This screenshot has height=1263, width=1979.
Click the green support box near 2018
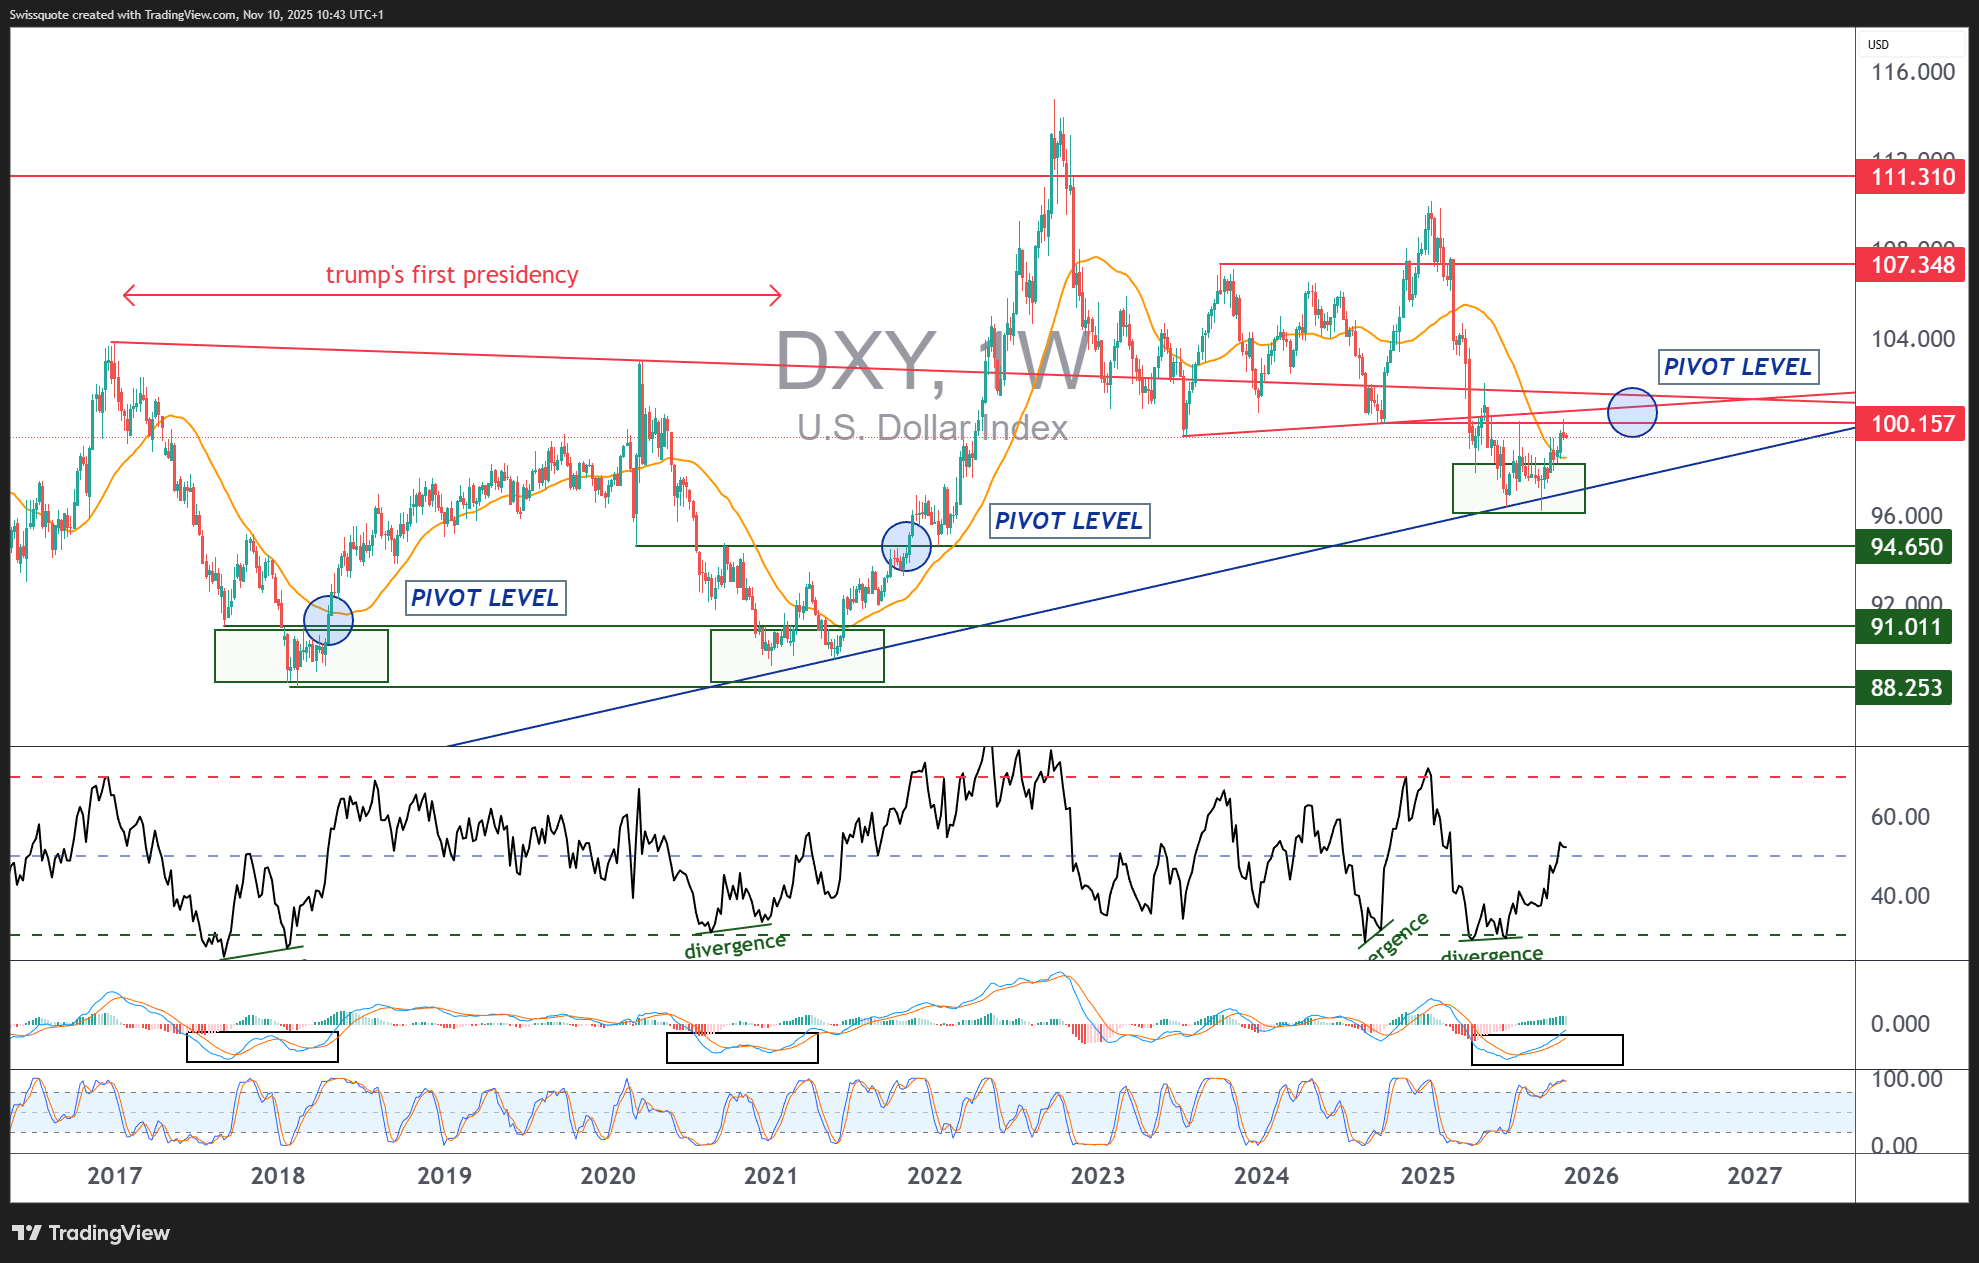(x=301, y=656)
